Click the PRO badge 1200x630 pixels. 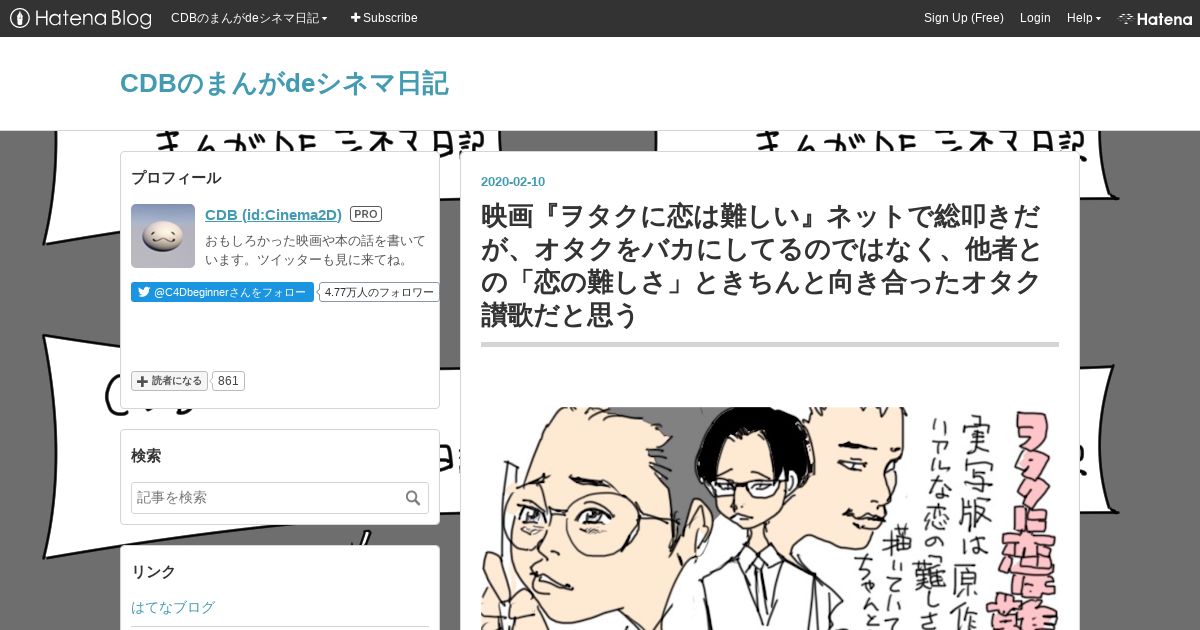click(366, 214)
